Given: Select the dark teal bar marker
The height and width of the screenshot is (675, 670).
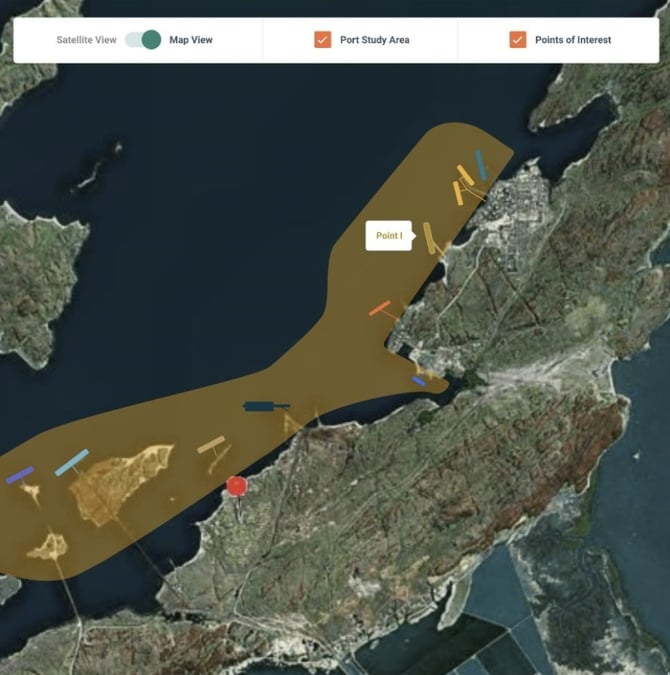Looking at the screenshot, I should coord(262,406).
